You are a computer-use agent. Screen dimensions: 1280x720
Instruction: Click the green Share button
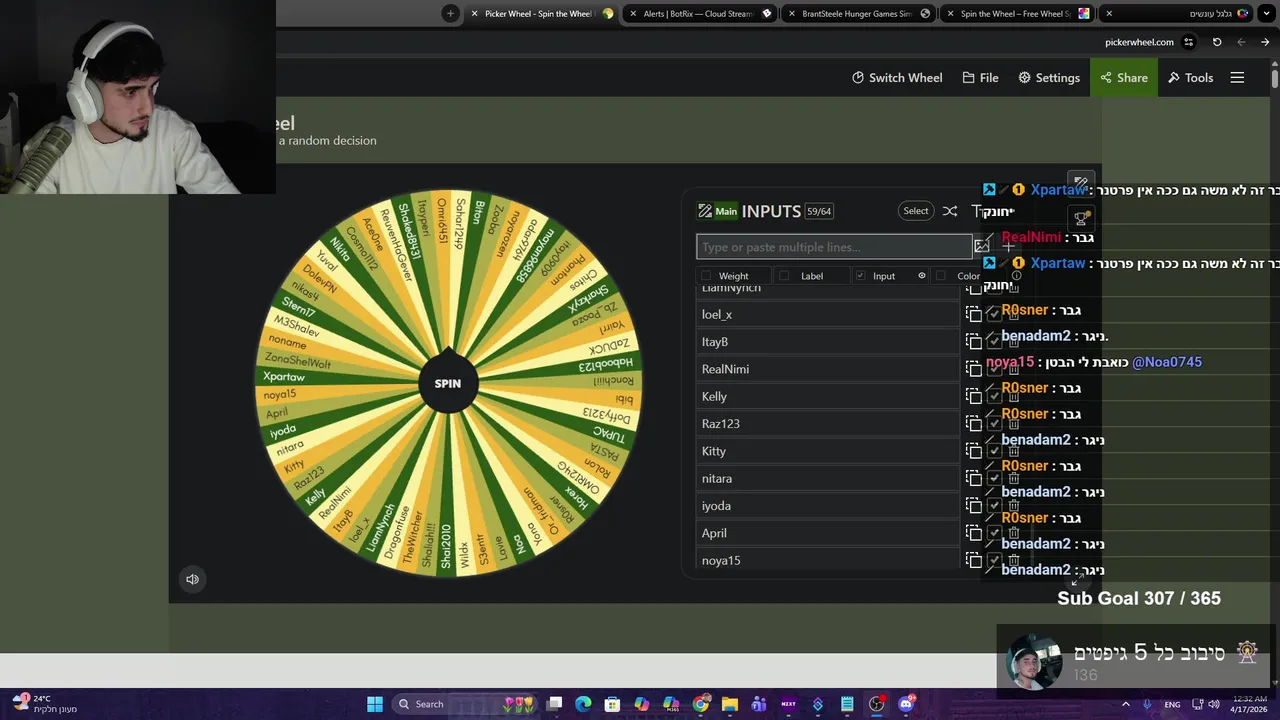pos(1124,78)
